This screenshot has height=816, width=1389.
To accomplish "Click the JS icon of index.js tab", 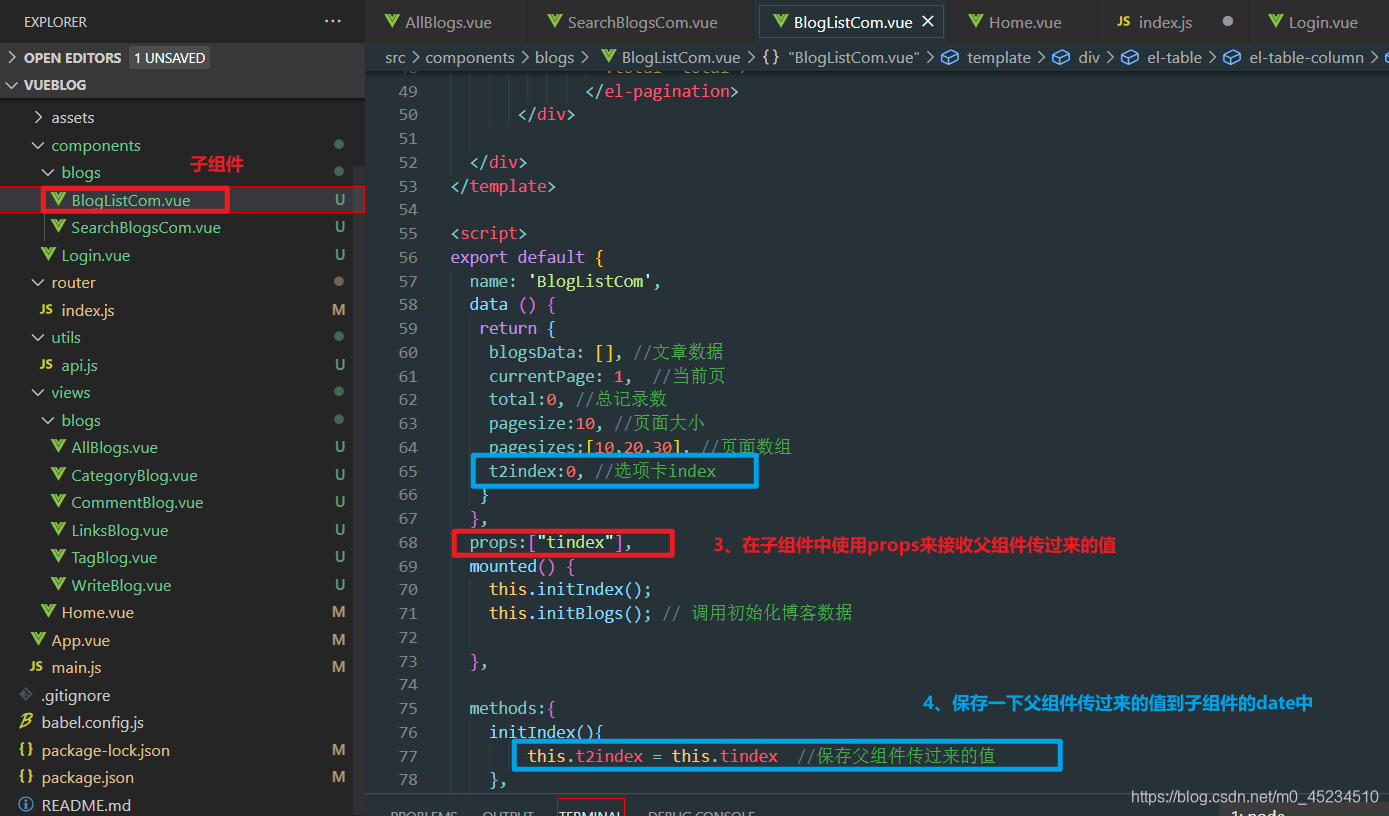I will [x=1124, y=21].
